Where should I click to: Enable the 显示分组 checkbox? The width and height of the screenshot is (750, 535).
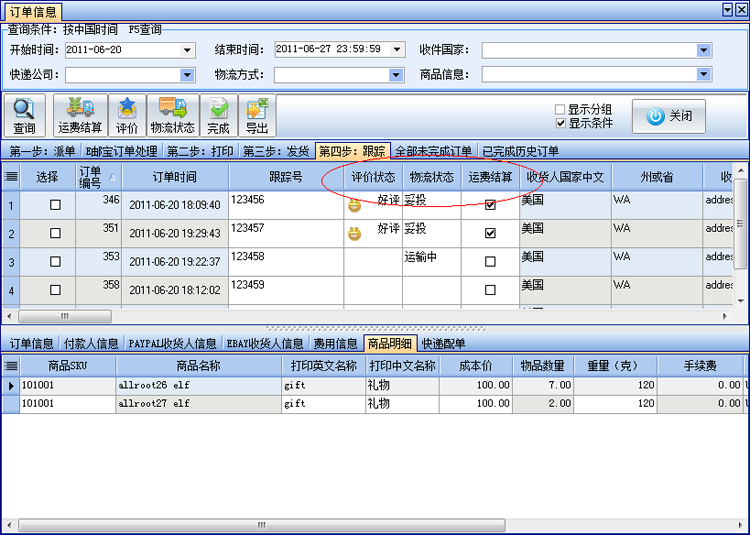(560, 109)
